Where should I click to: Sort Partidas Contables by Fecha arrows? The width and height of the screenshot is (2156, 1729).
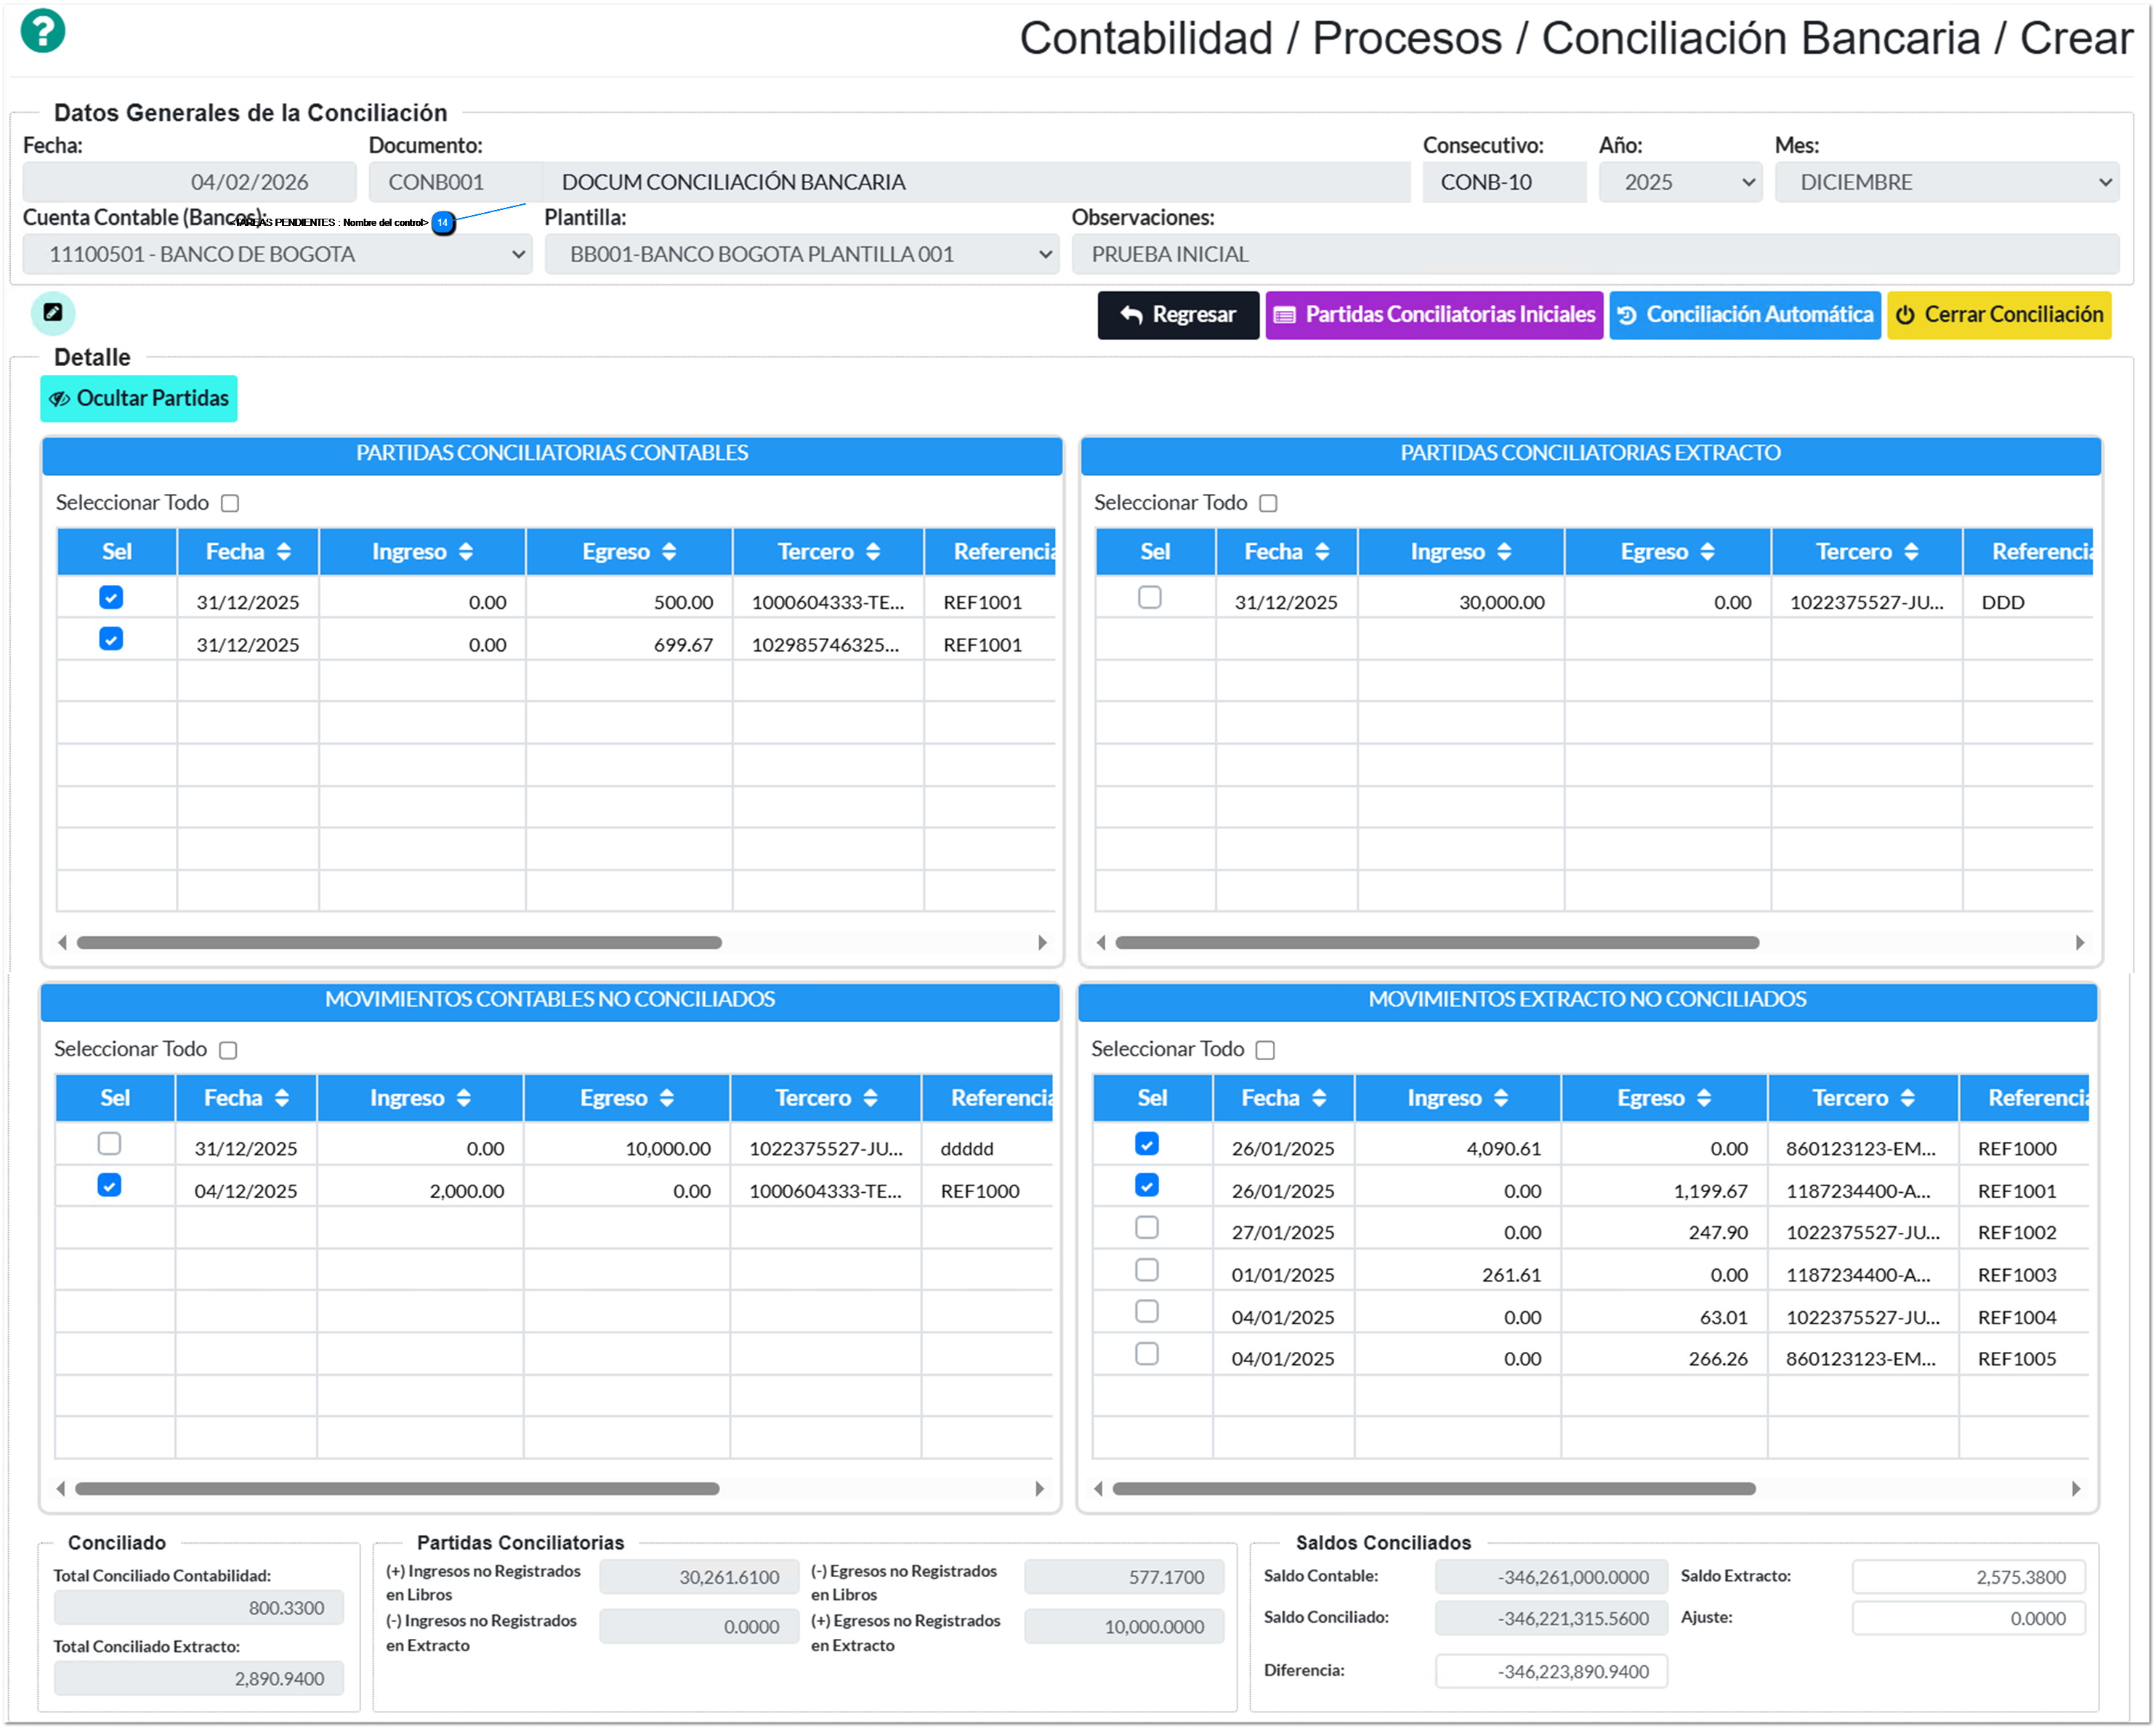click(284, 552)
